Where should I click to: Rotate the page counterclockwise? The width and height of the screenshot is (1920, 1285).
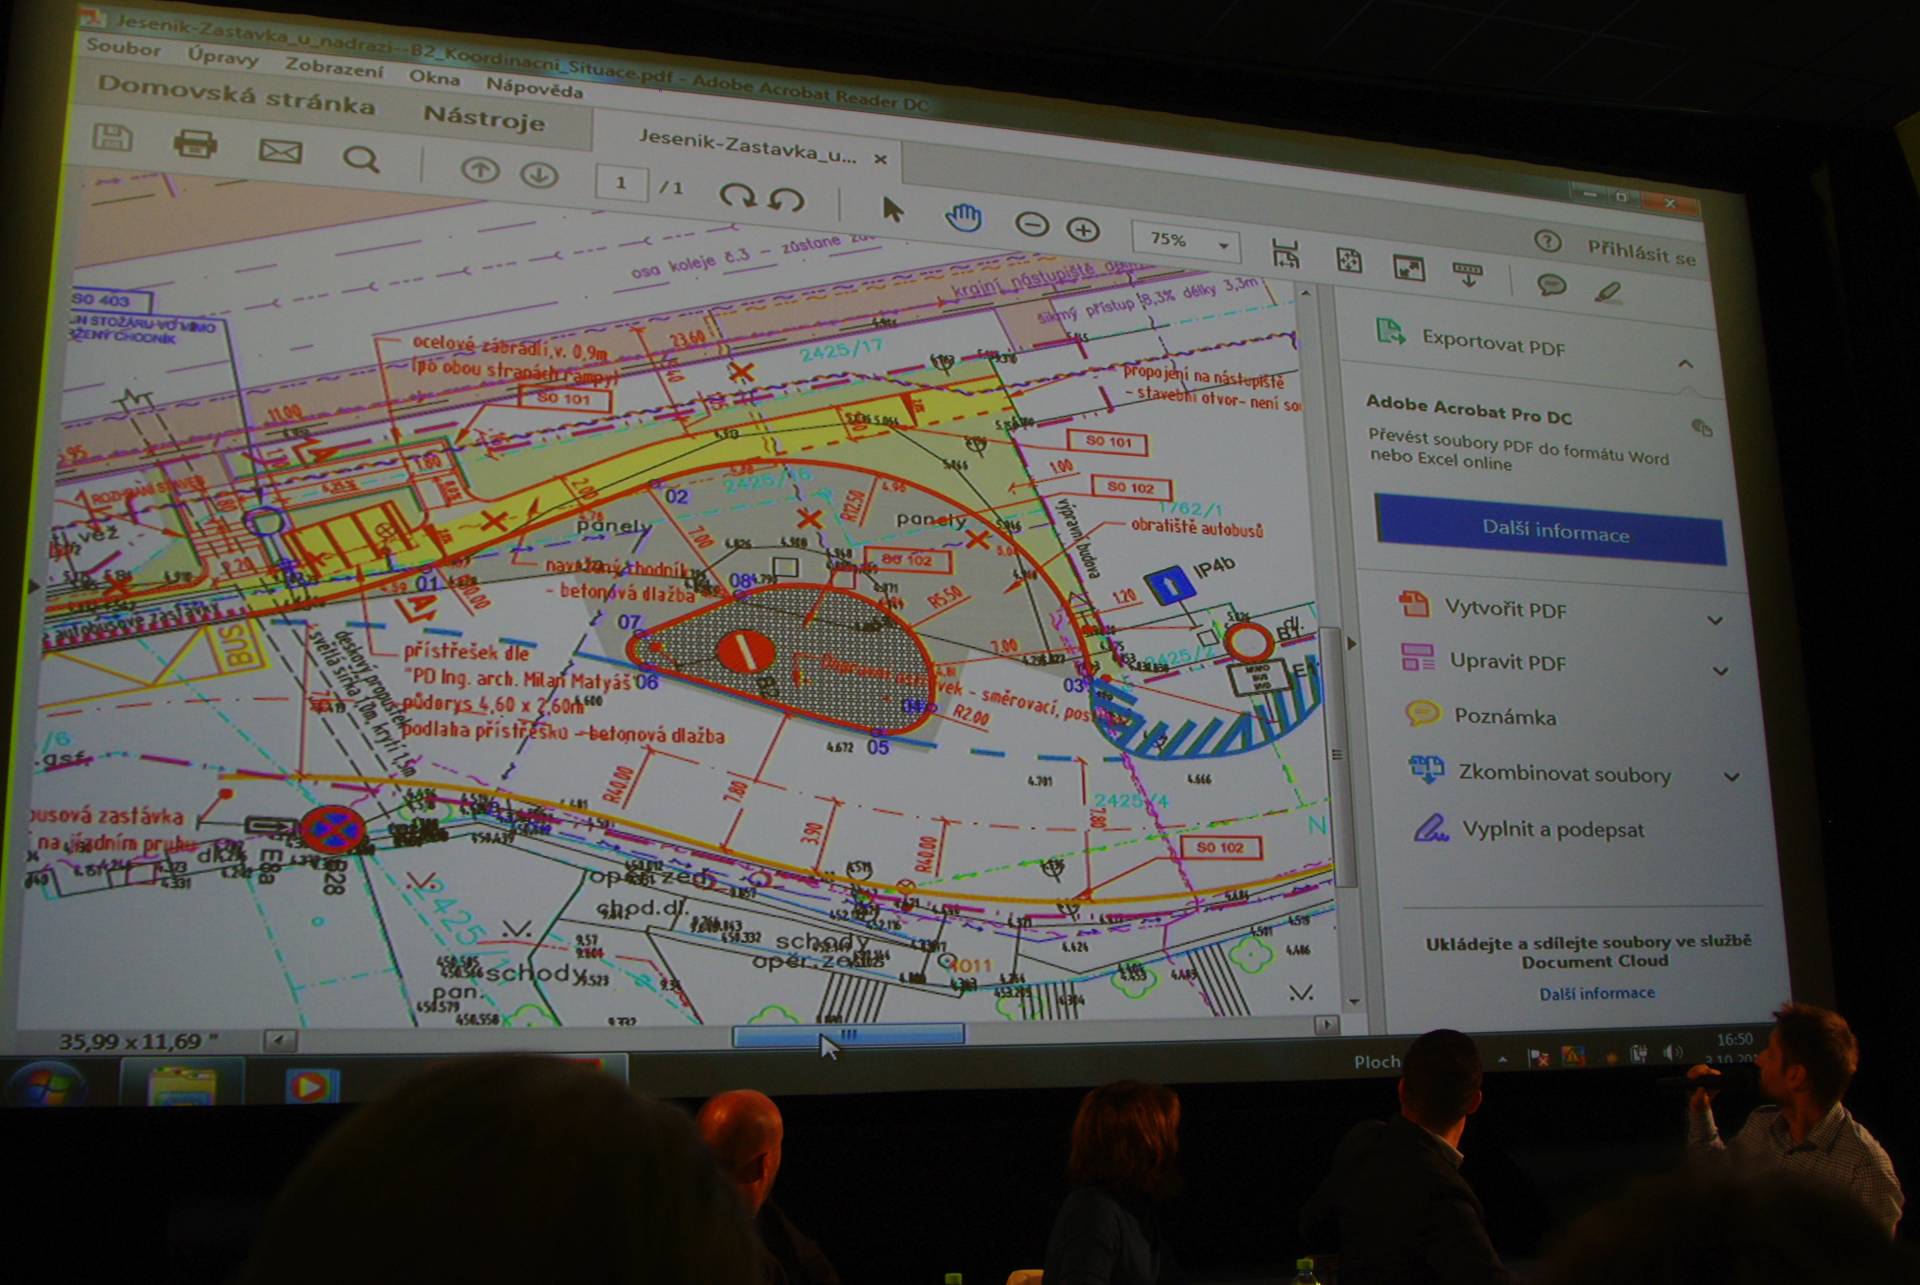click(786, 199)
